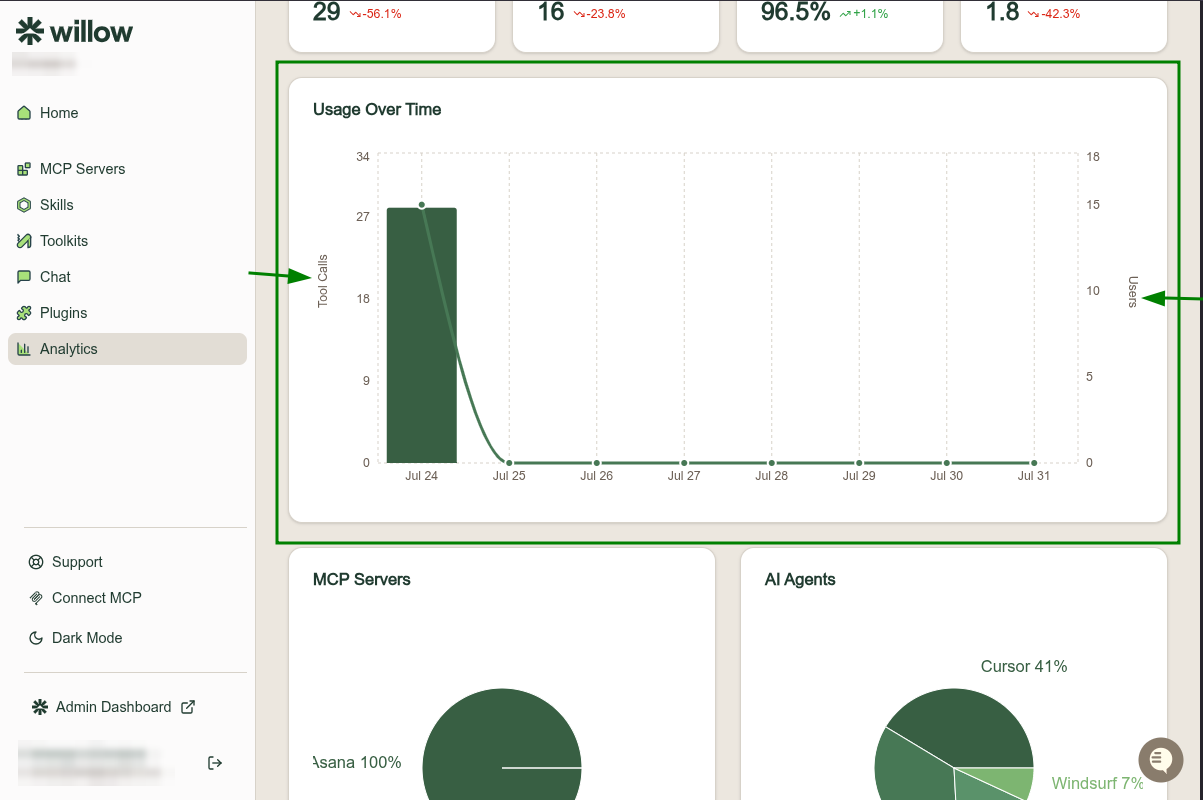This screenshot has height=800, width=1203.
Task: Select the Skills hexagon icon
Action: (24, 205)
